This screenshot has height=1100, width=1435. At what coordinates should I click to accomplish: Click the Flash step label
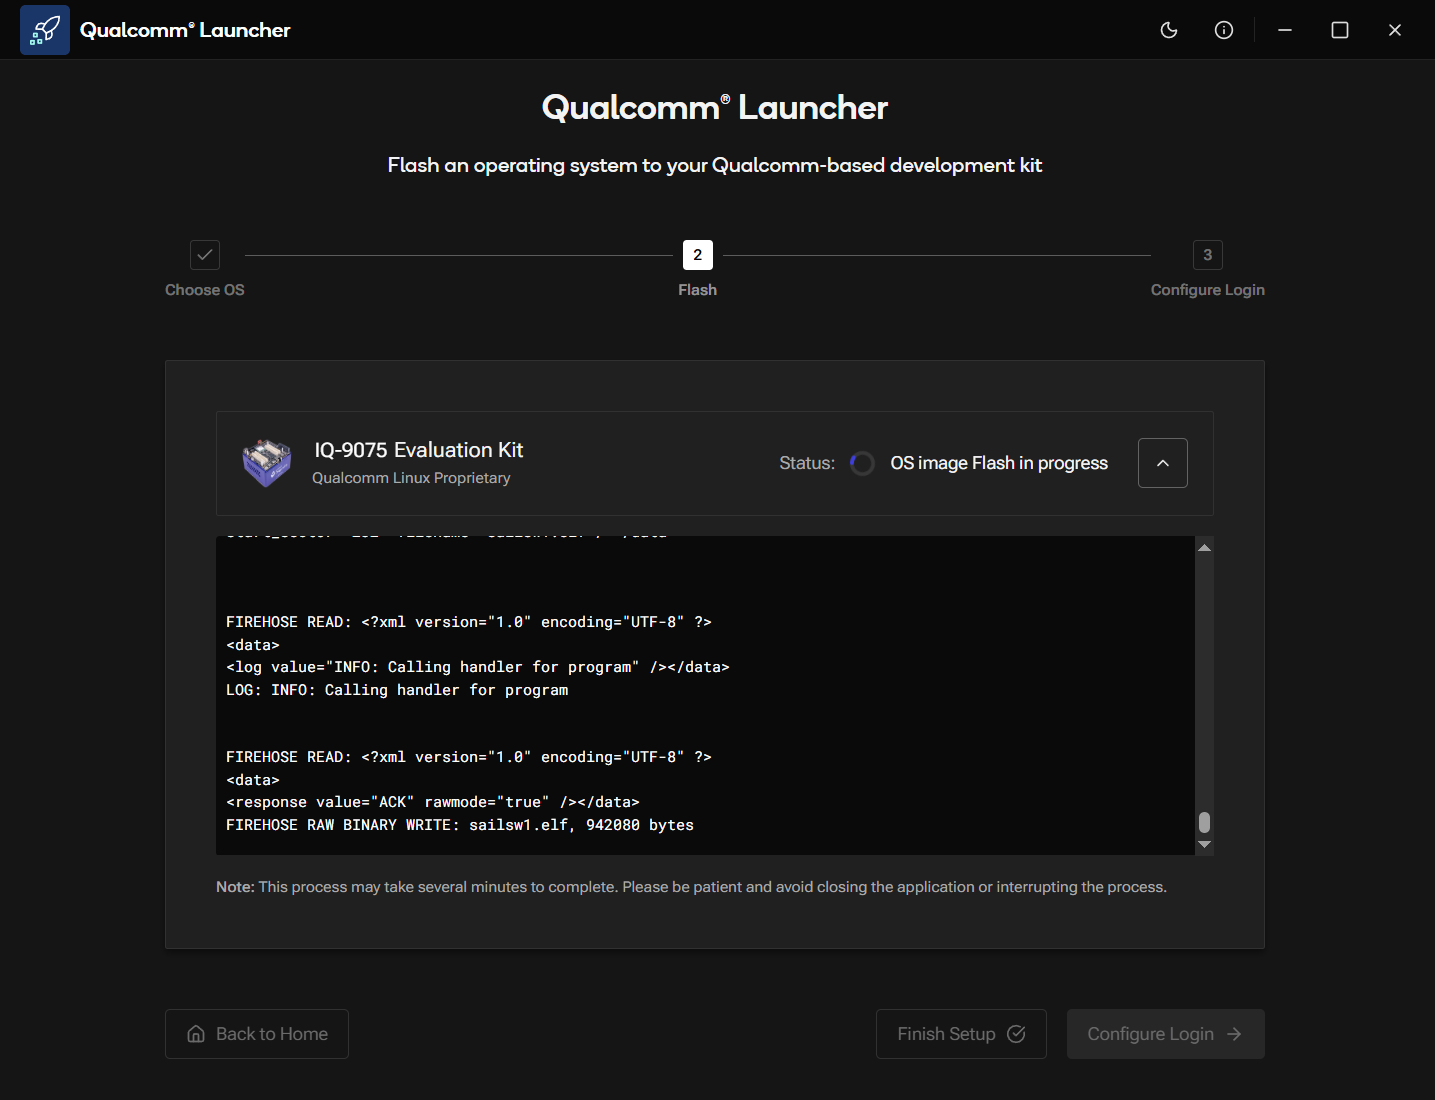click(698, 290)
